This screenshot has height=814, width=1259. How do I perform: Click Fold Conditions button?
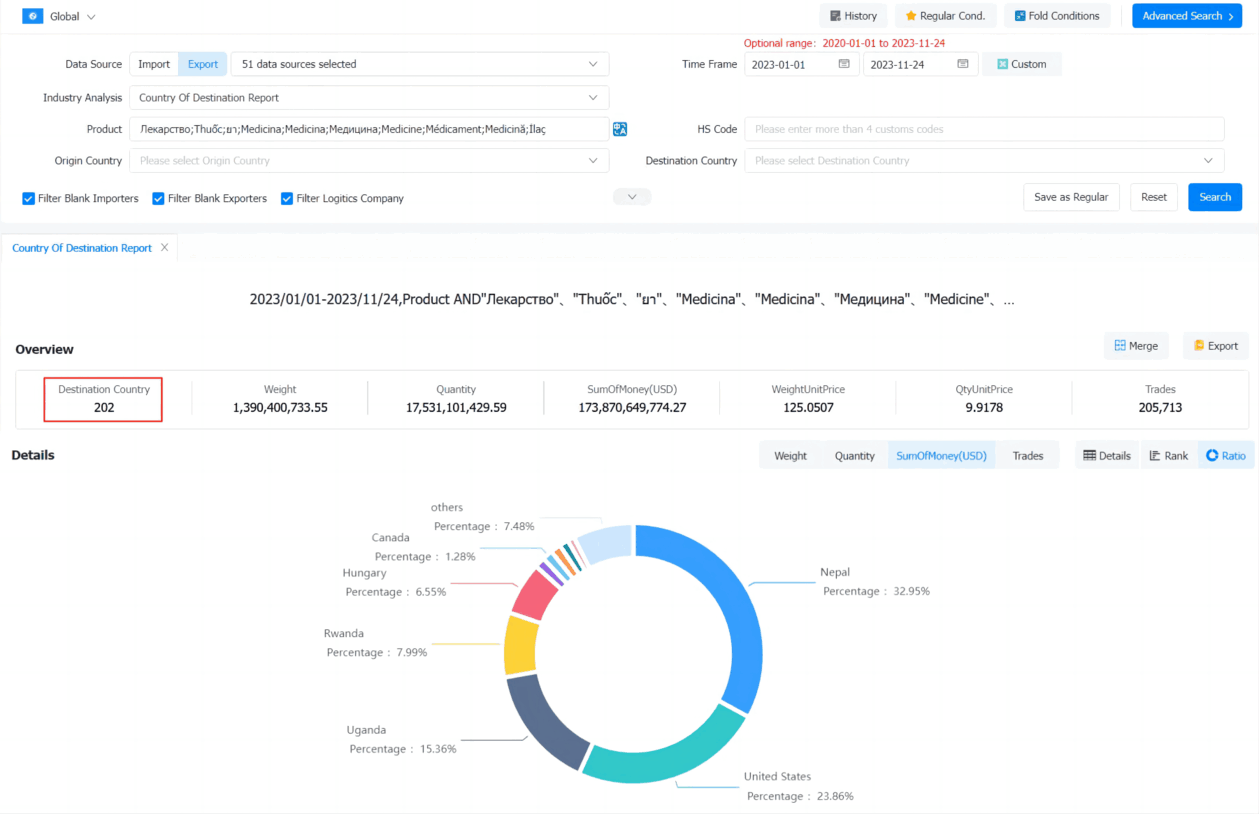tap(1056, 16)
